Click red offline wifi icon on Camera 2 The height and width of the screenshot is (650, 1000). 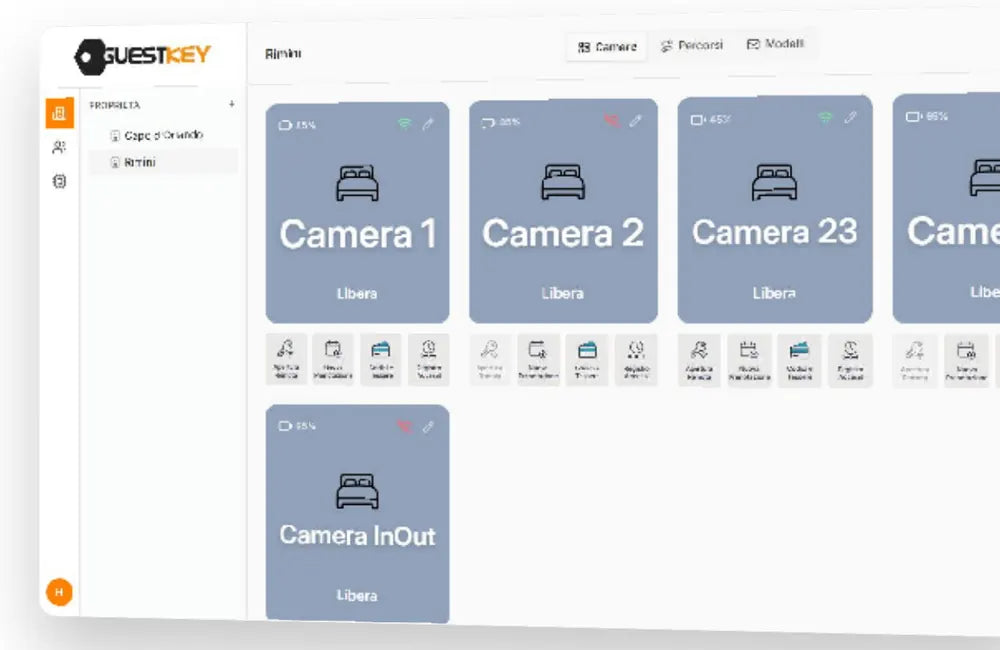(612, 120)
